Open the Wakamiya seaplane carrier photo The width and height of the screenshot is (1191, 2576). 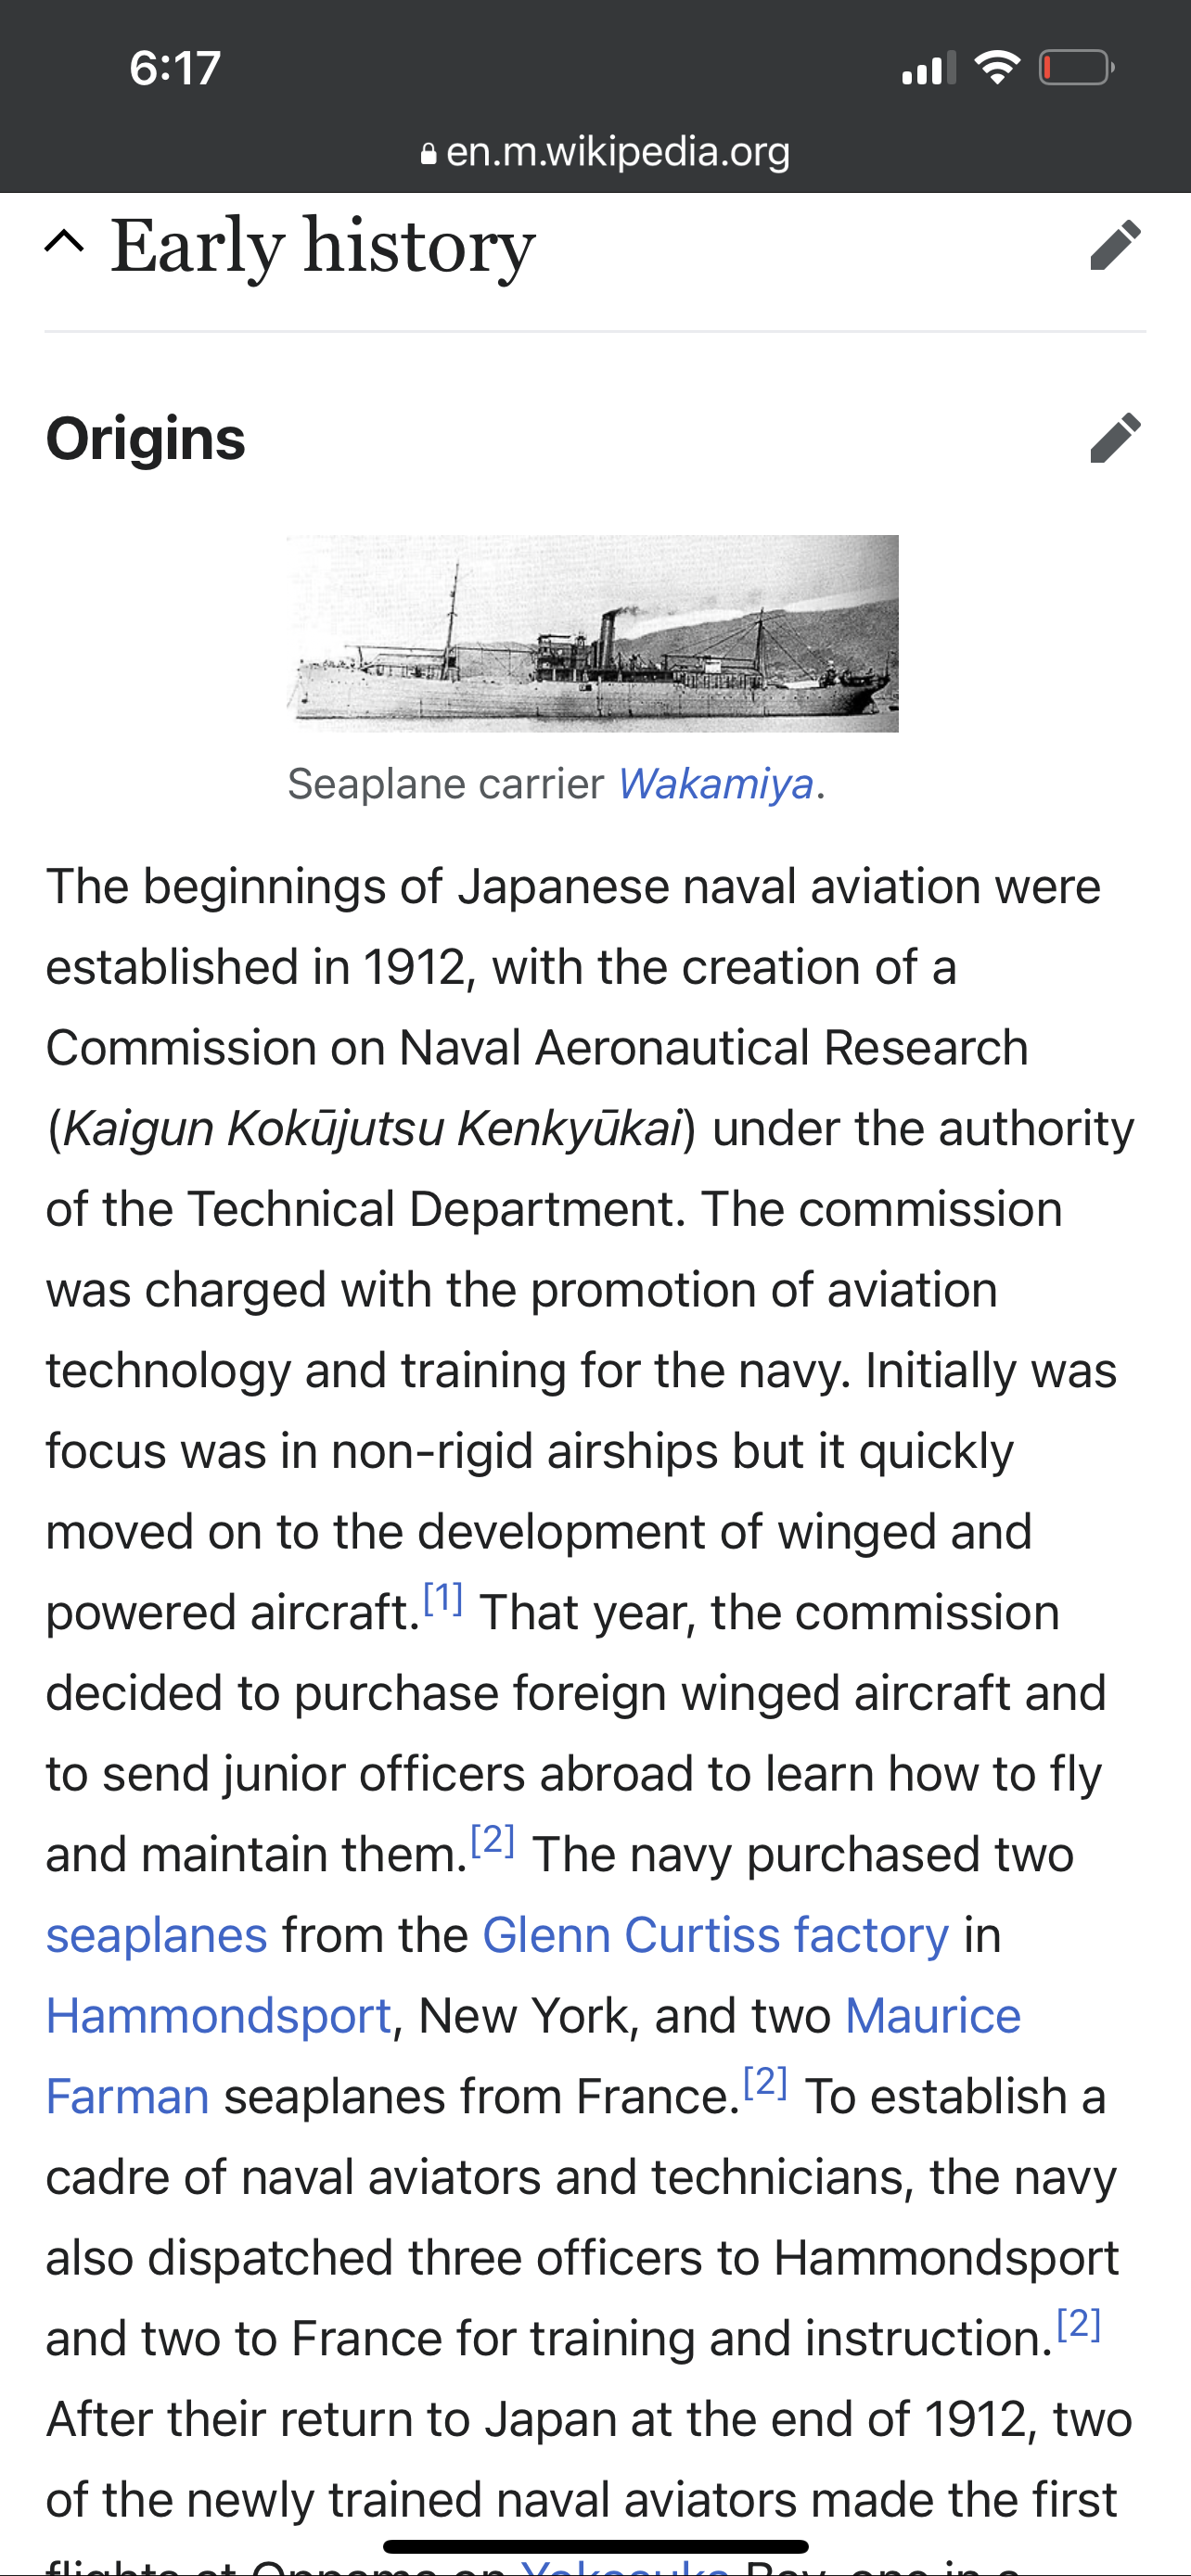point(592,633)
